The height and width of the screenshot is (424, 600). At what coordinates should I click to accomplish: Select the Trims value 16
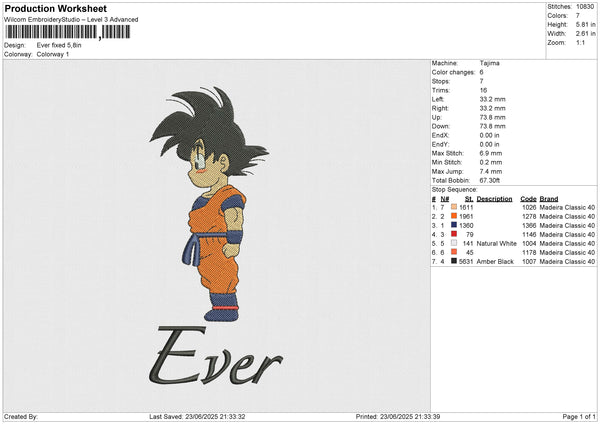pos(483,90)
